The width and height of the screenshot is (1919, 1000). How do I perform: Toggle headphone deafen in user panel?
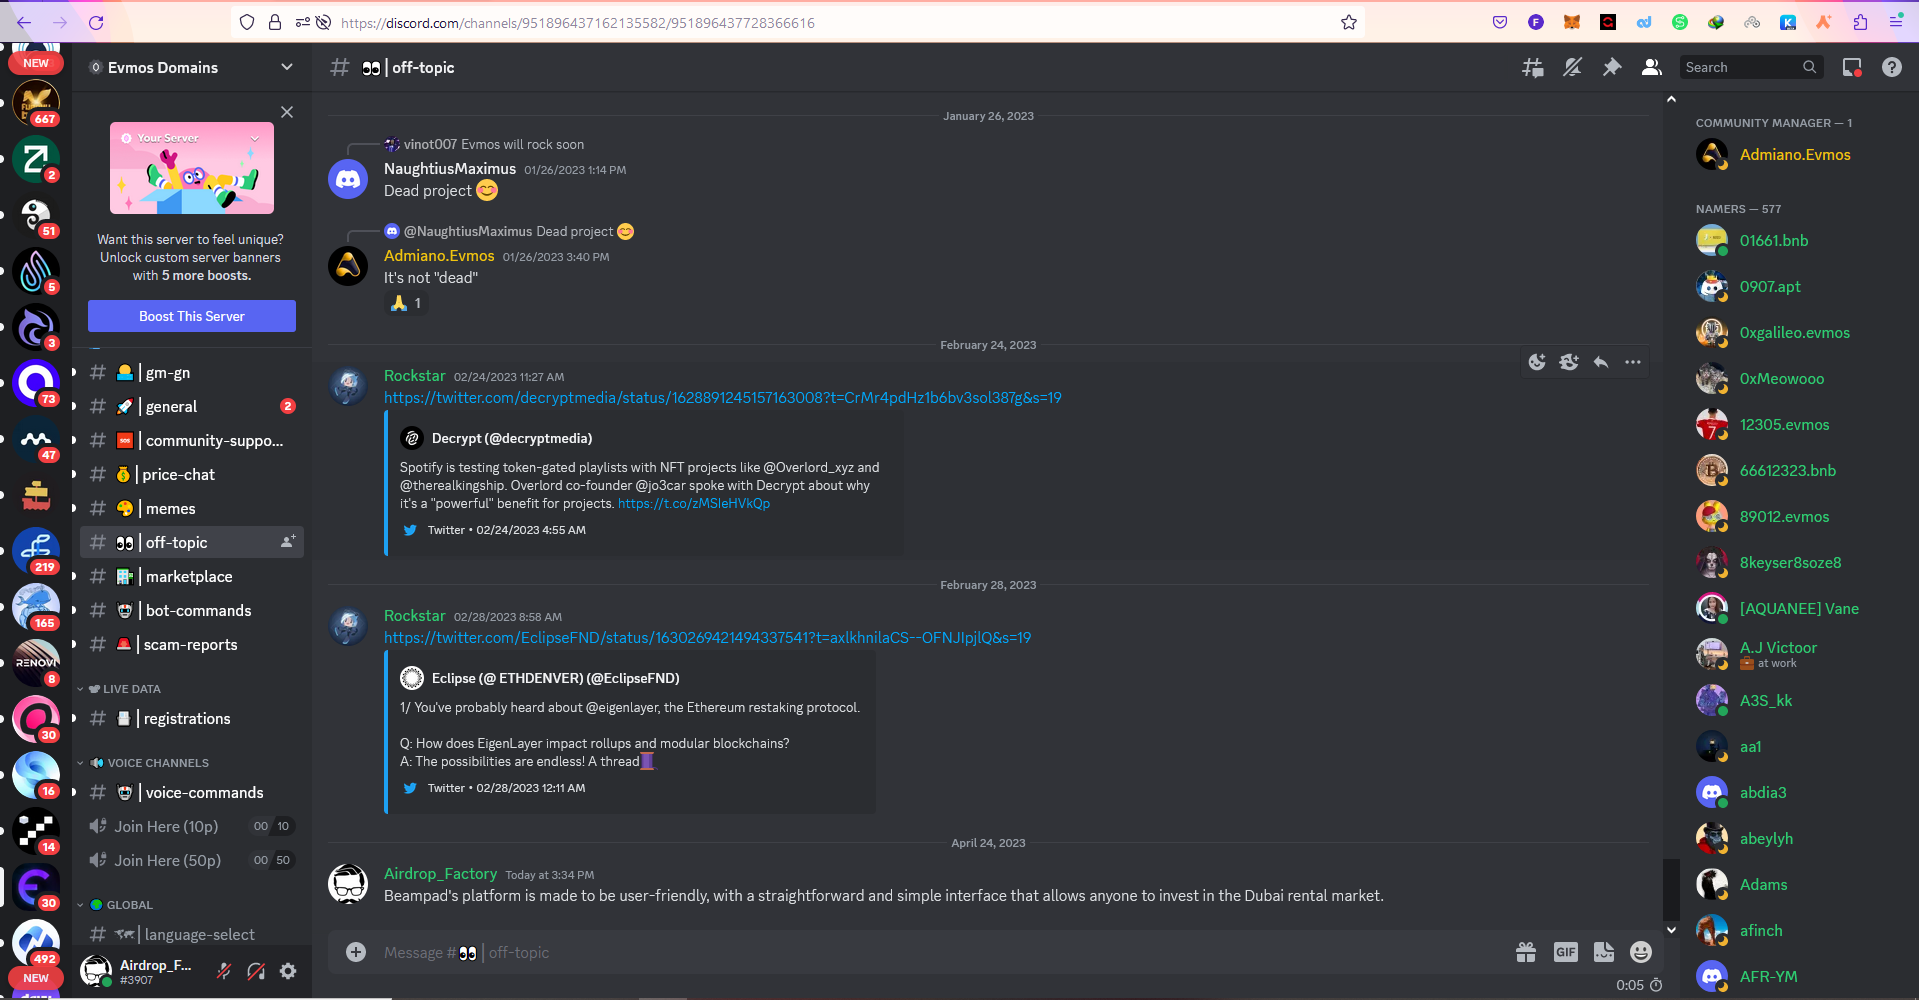point(256,971)
